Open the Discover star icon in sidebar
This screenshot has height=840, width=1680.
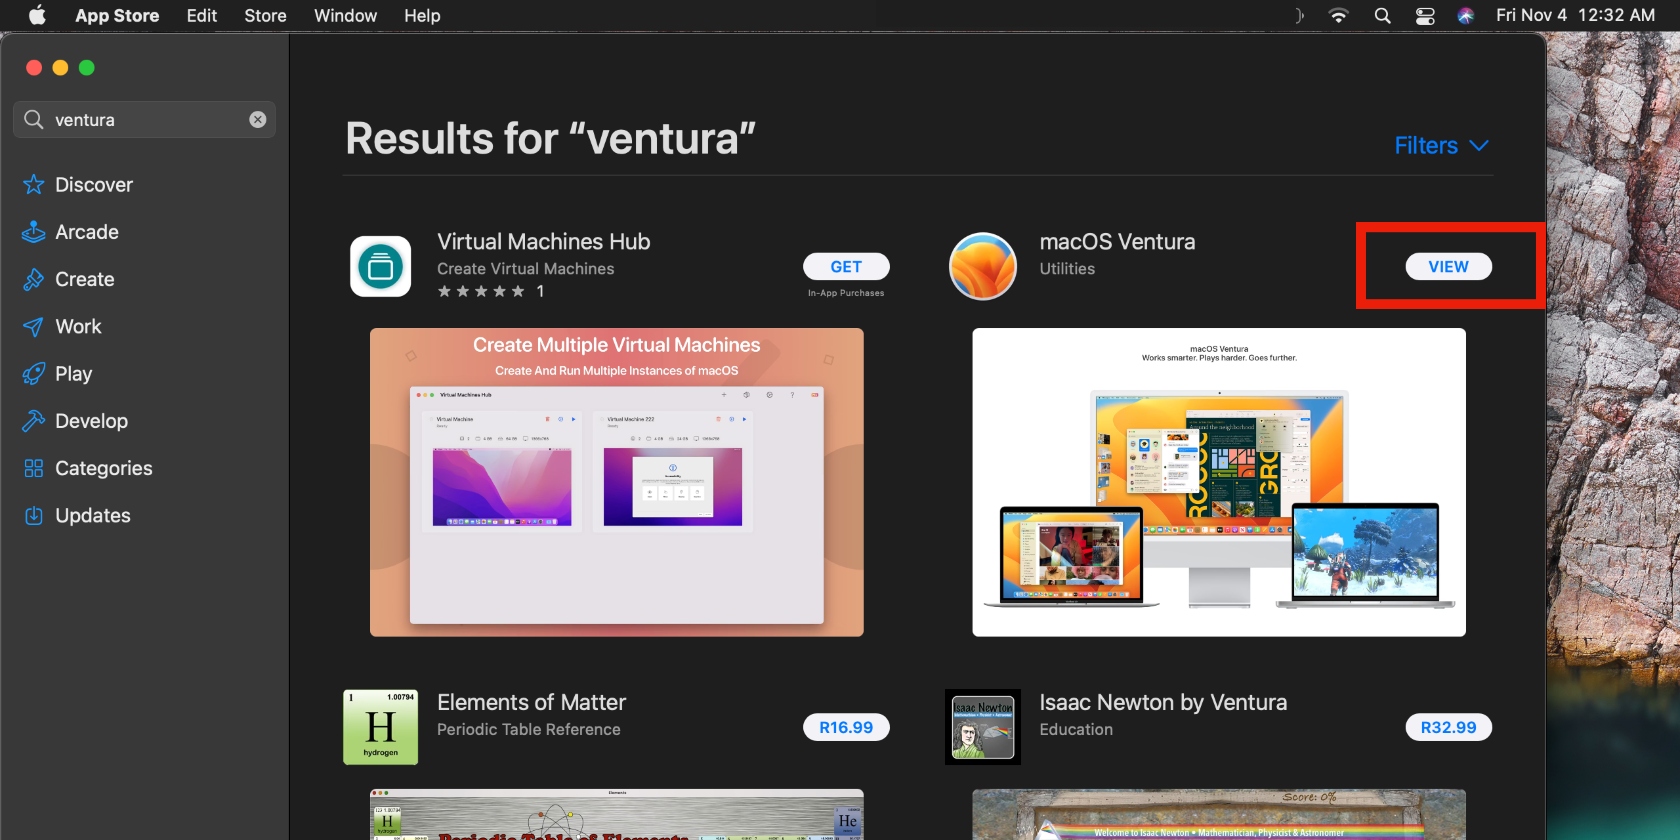click(x=34, y=185)
